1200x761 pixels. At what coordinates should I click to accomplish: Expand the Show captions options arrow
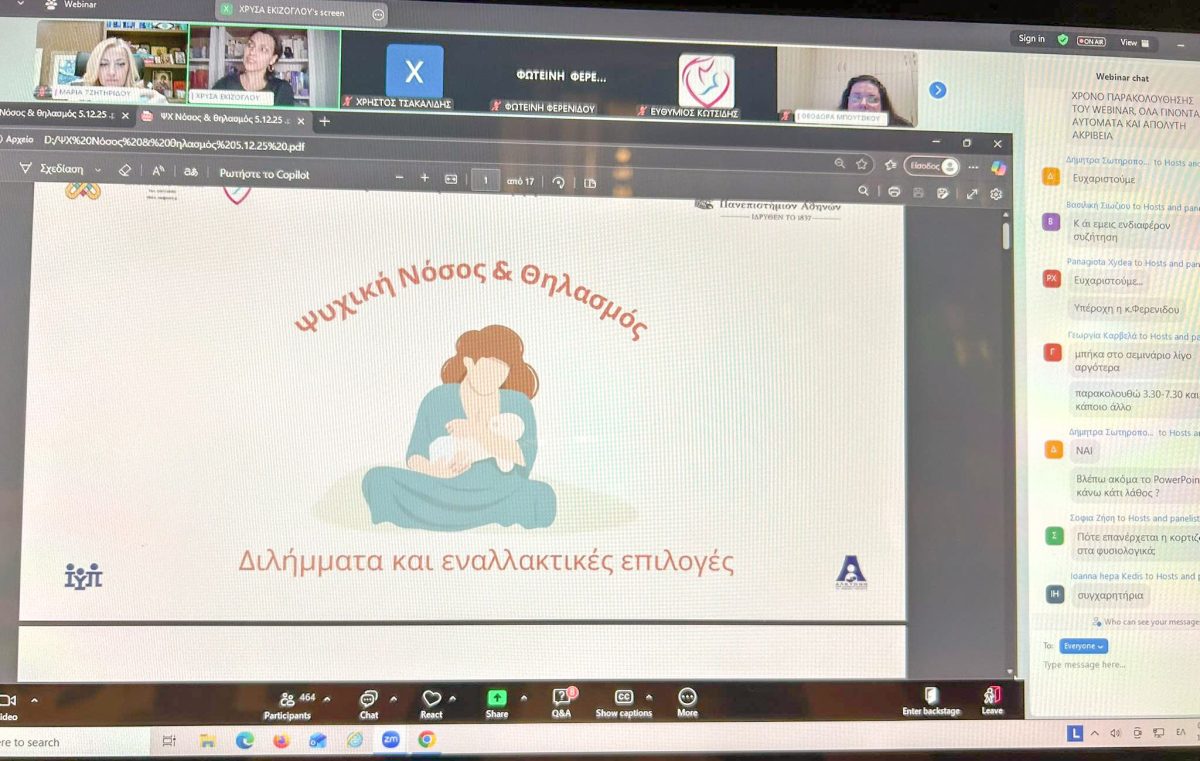point(650,698)
